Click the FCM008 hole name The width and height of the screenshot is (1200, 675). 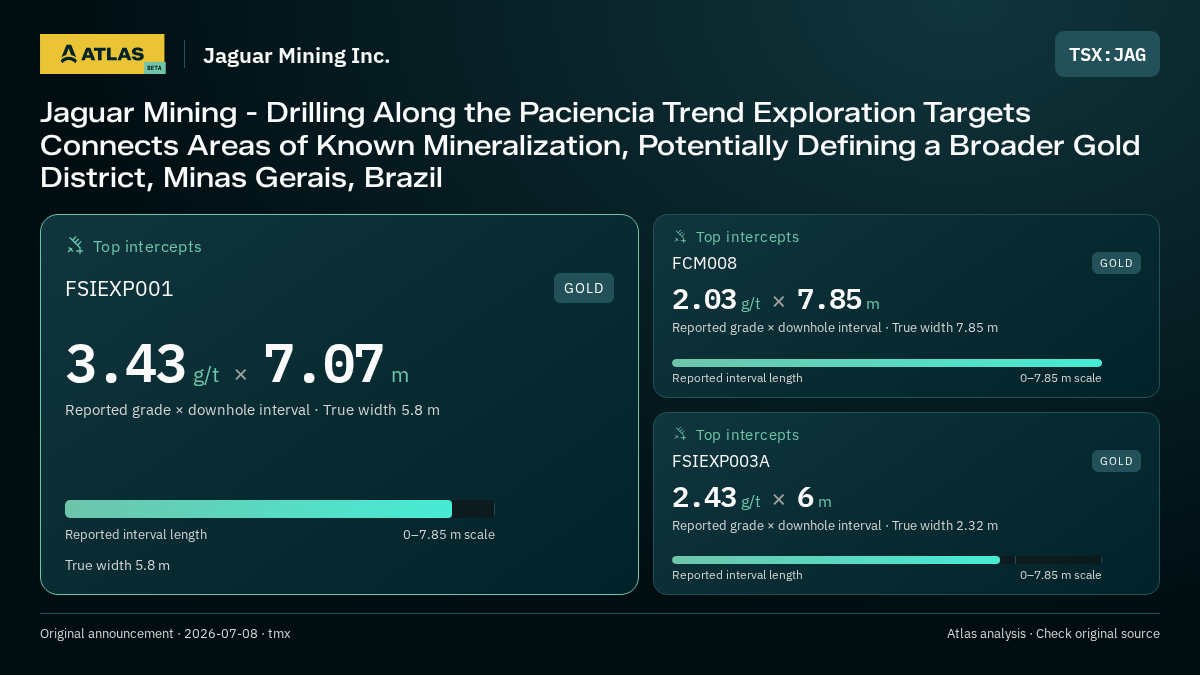pos(704,263)
